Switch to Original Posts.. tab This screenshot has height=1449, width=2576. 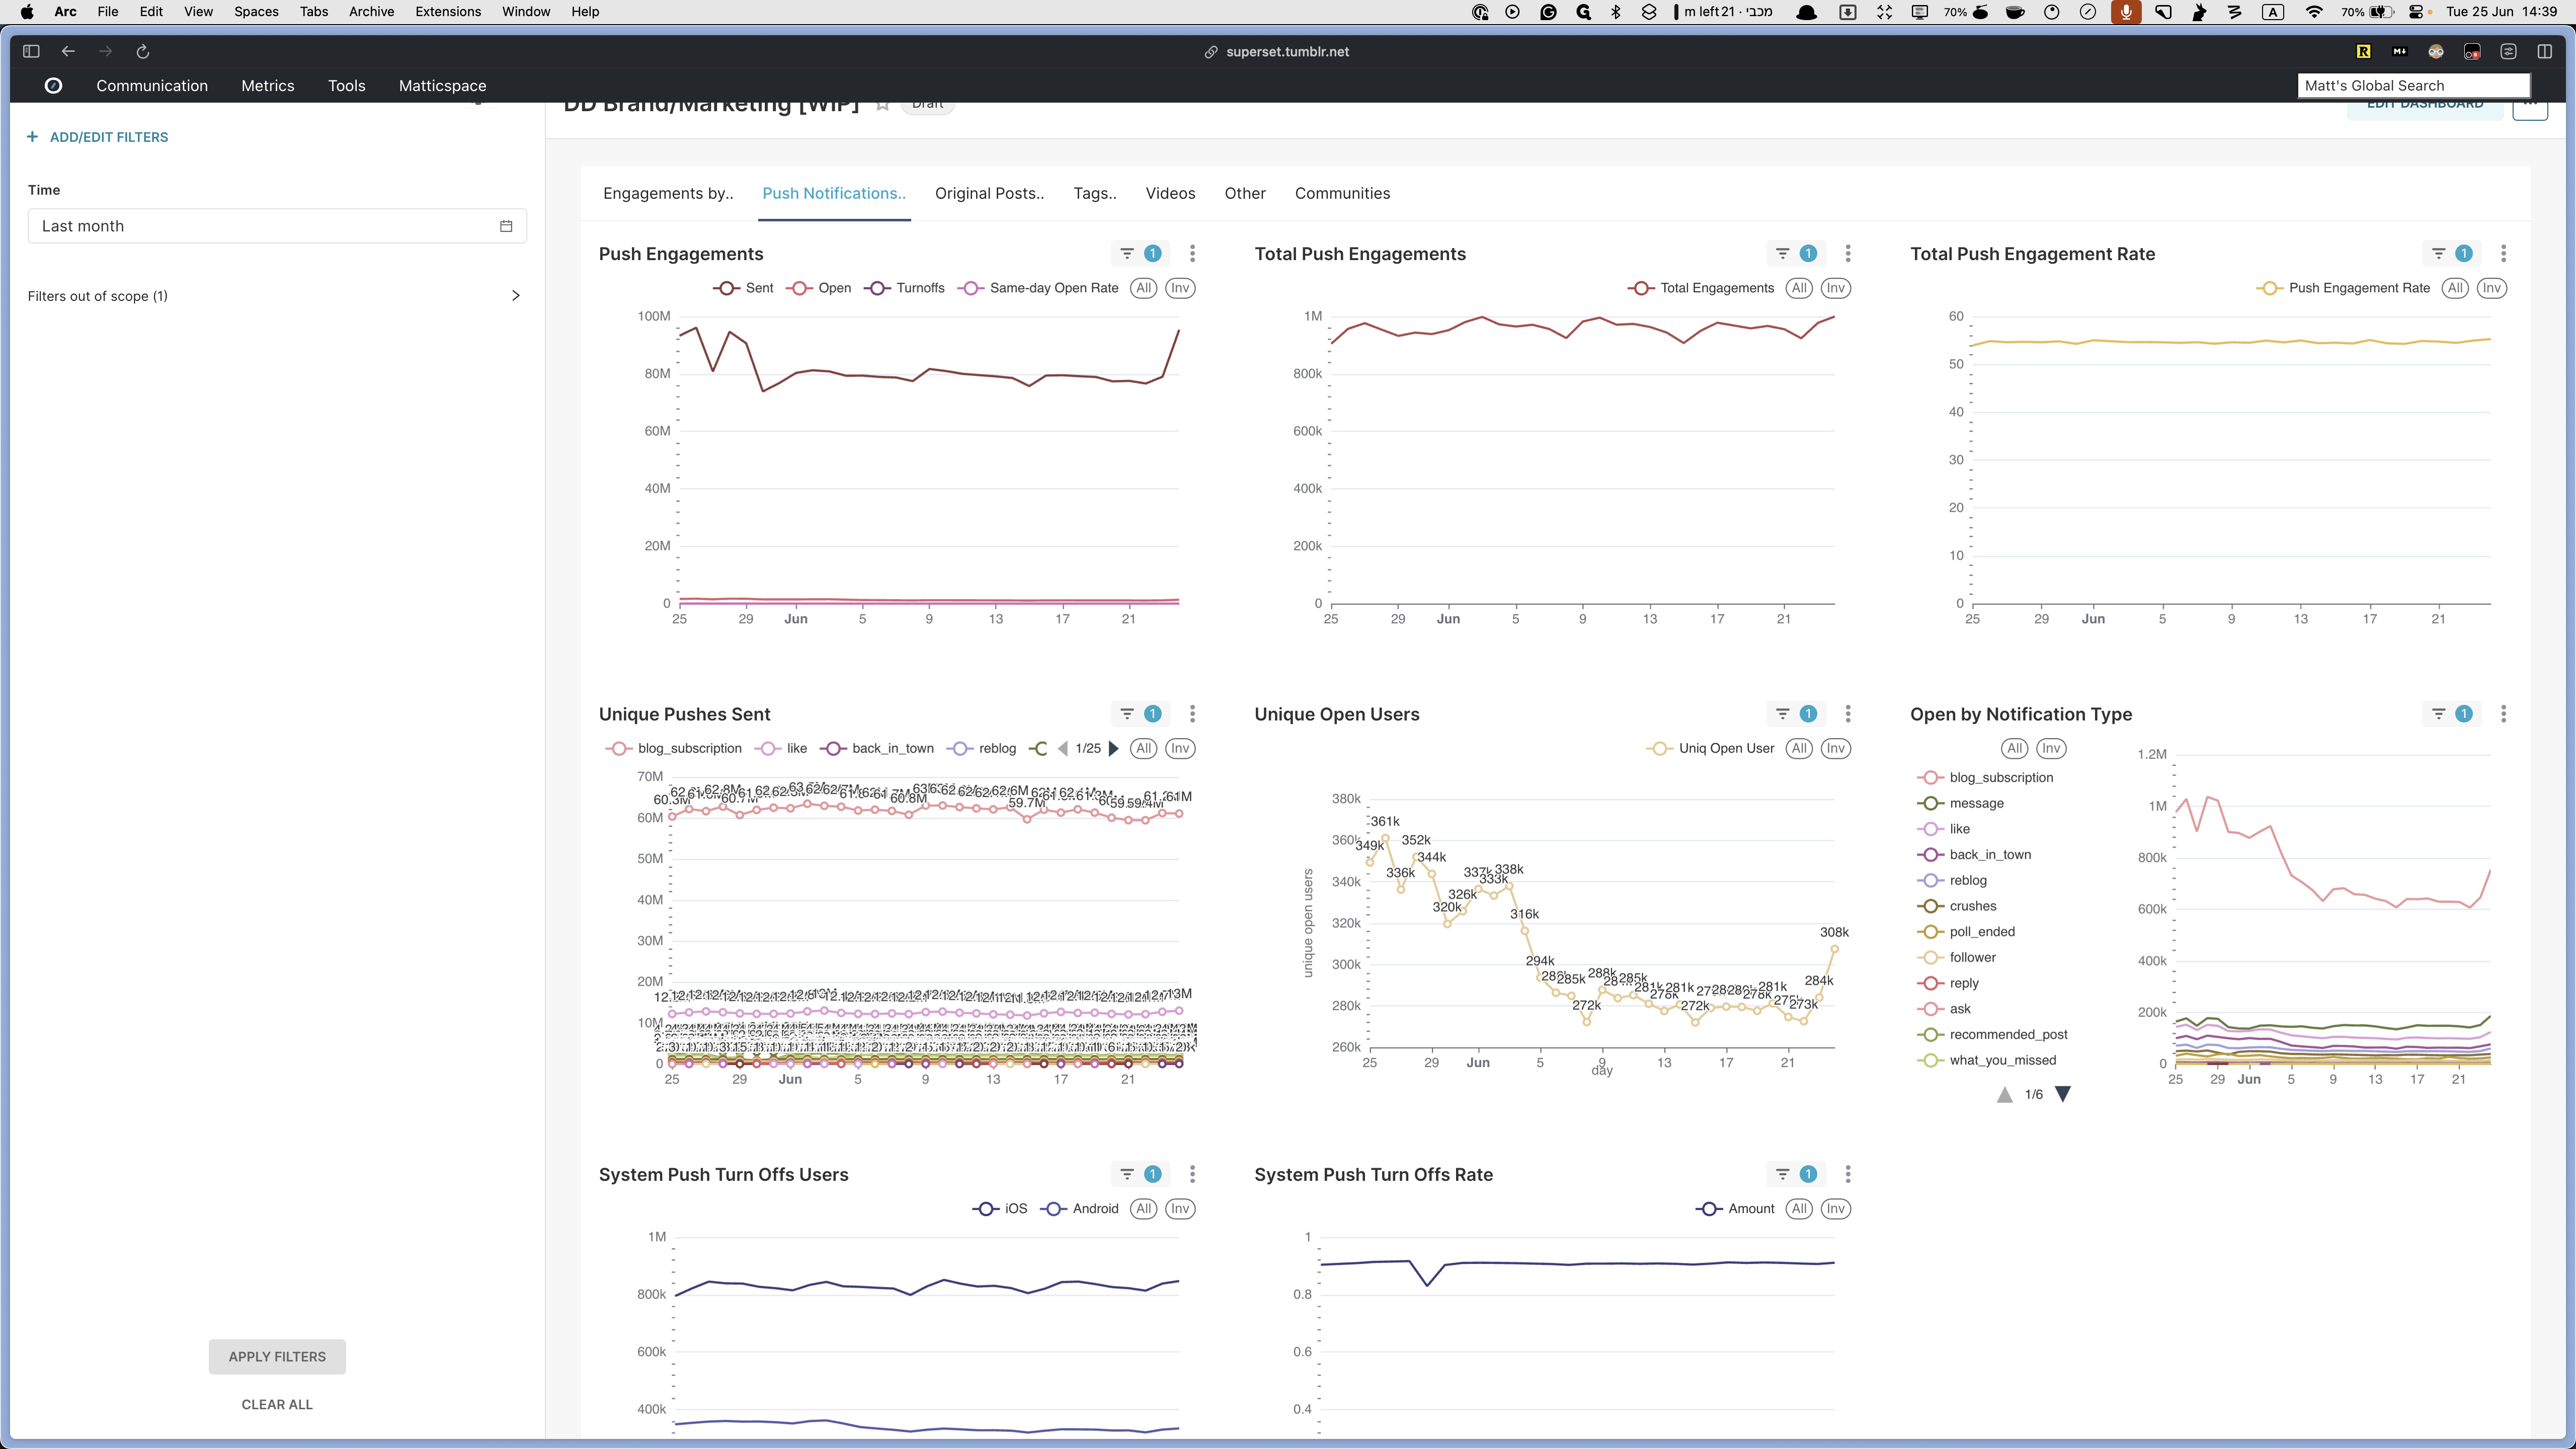click(989, 194)
